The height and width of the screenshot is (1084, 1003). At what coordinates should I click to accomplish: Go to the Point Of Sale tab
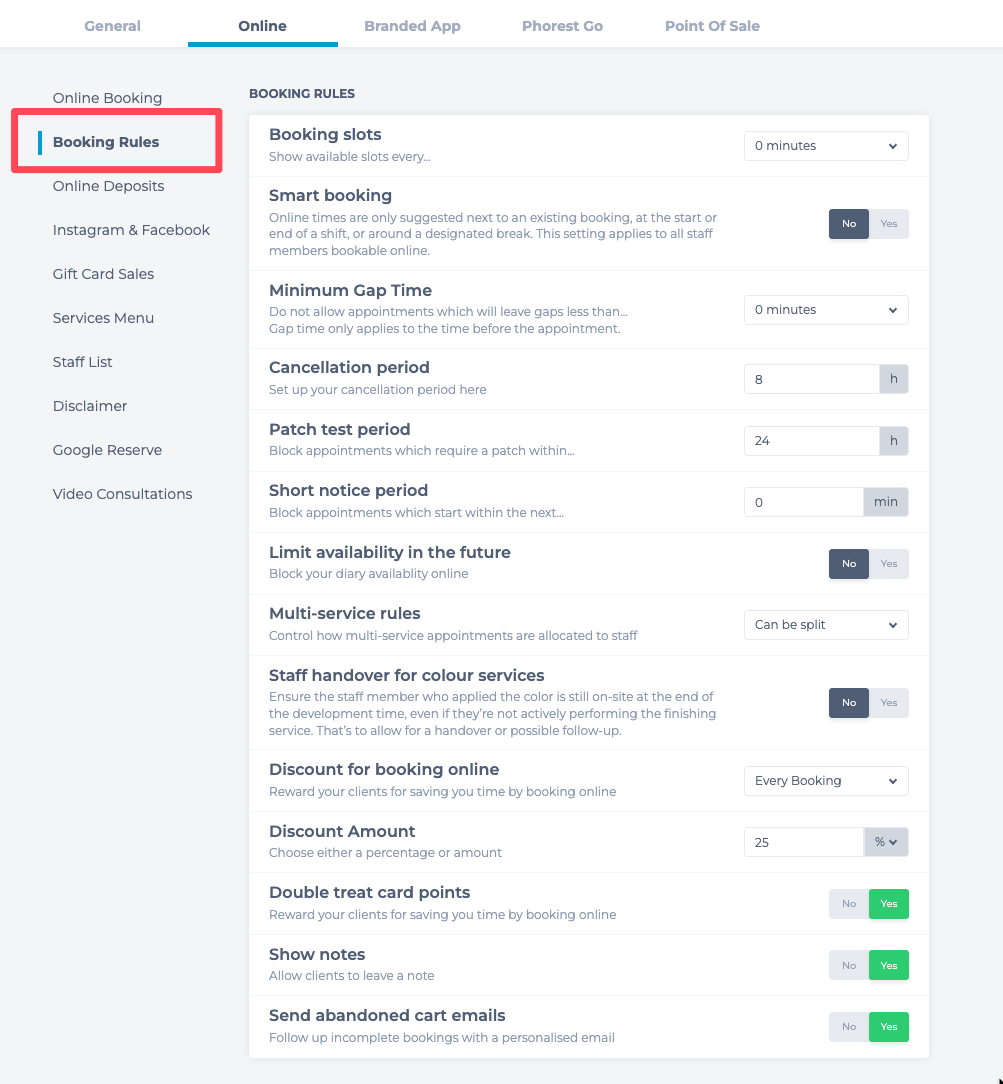pyautogui.click(x=712, y=26)
